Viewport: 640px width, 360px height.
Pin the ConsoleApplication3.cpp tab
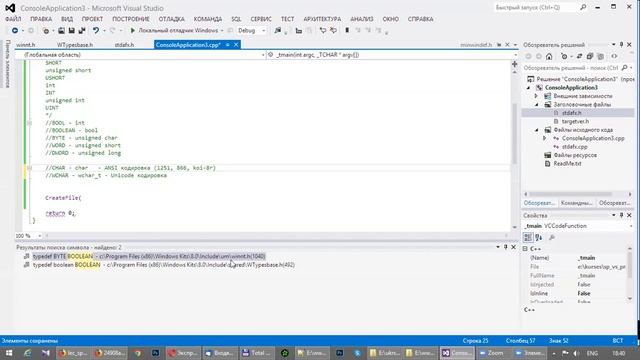click(x=228, y=45)
